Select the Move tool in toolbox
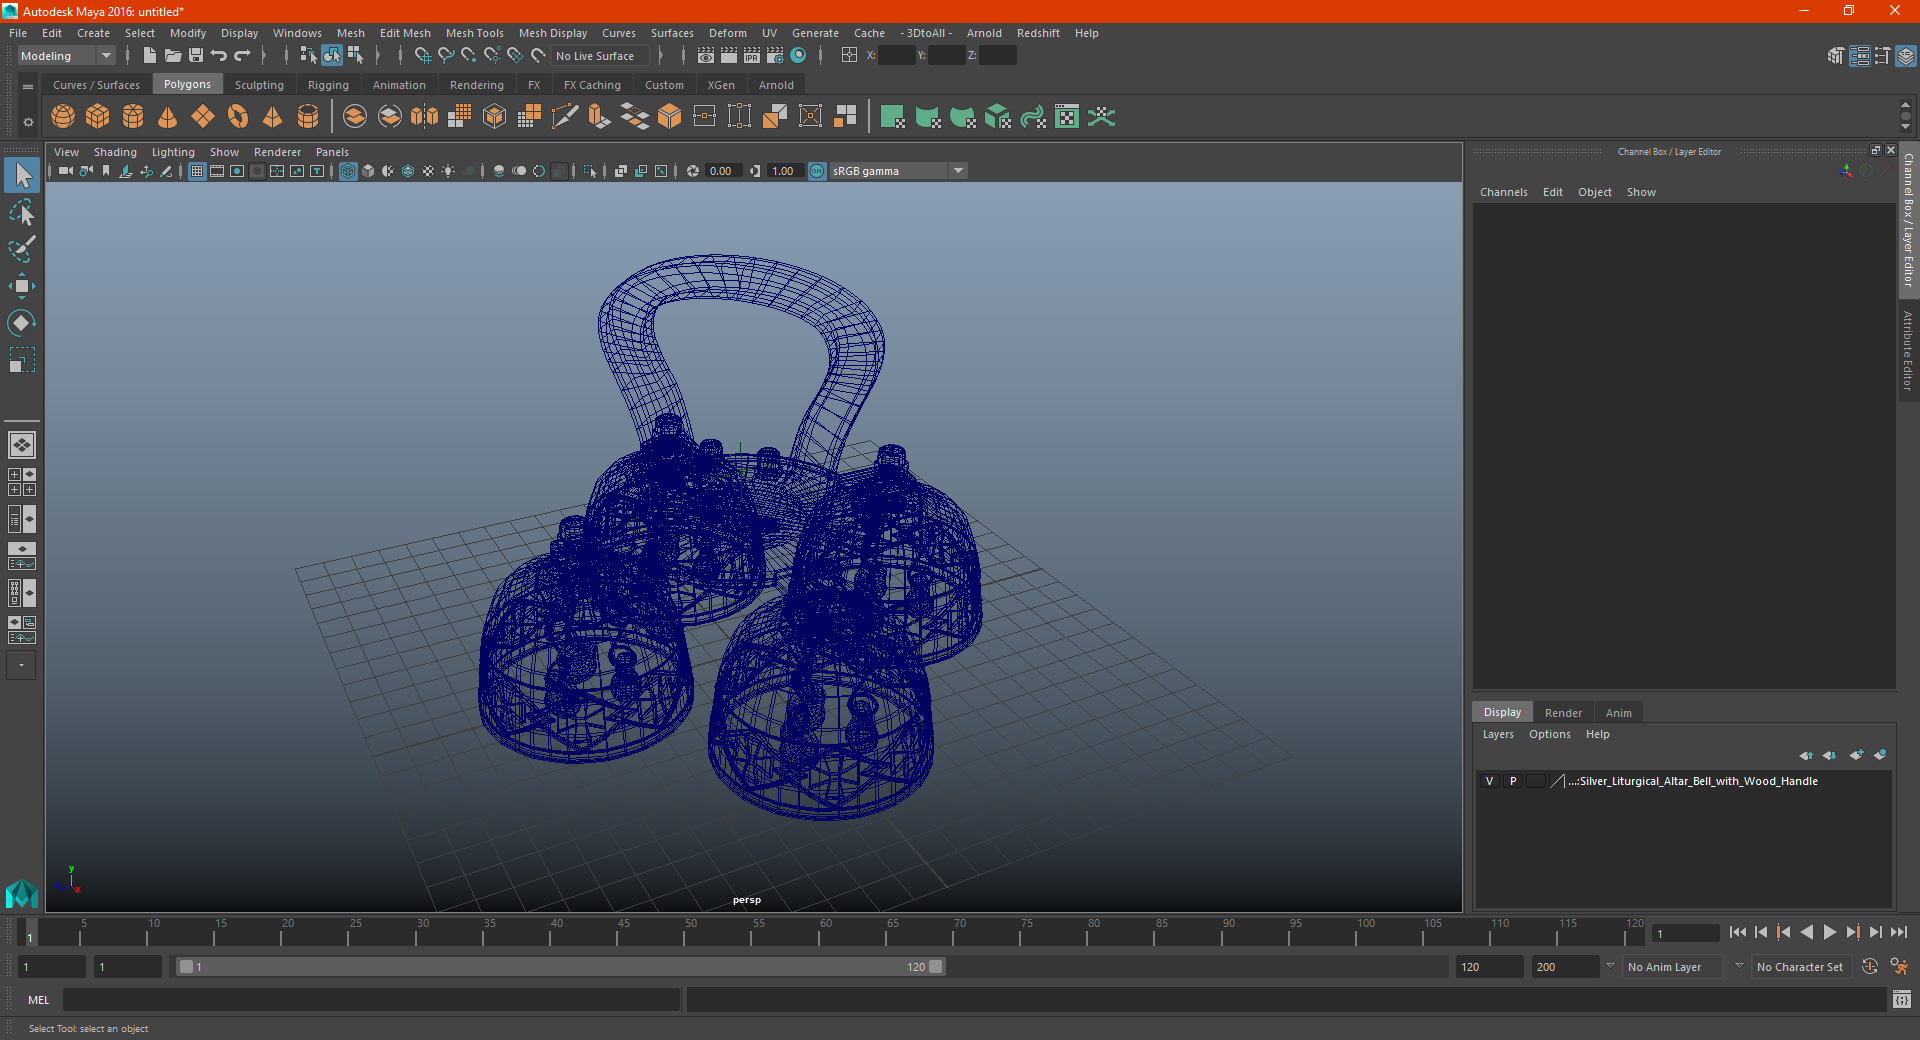This screenshot has height=1040, width=1920. click(21, 286)
